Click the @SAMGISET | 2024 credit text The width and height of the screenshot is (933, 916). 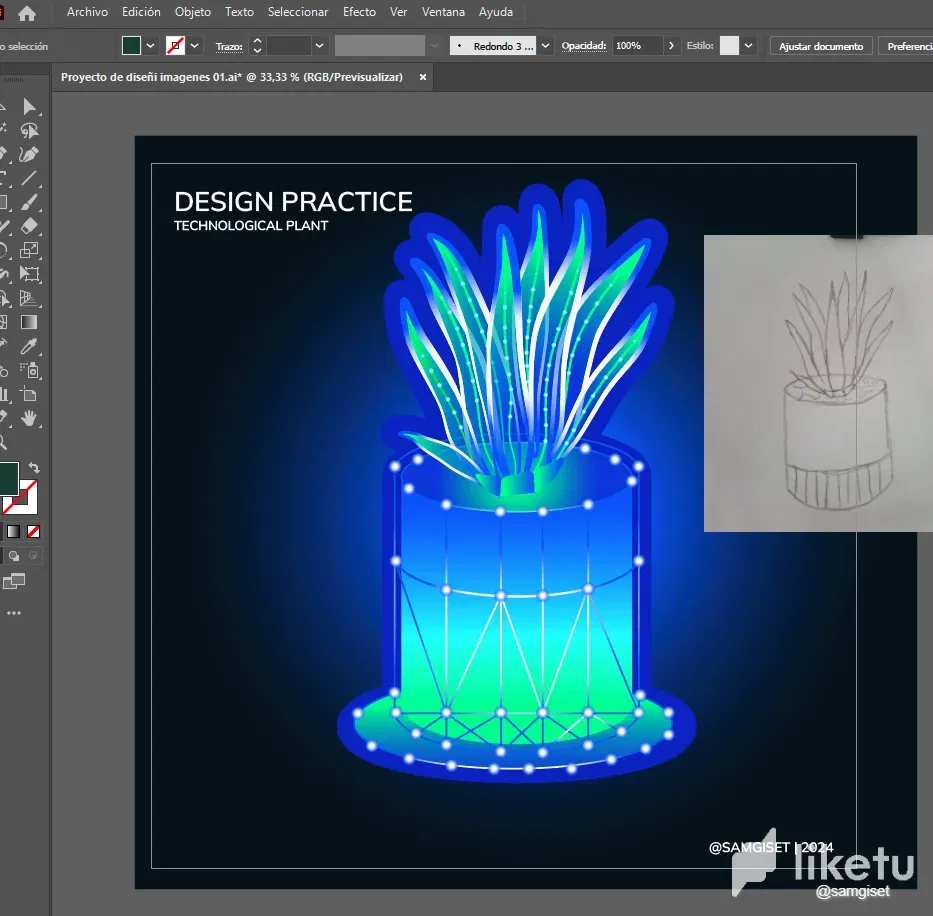(771, 847)
